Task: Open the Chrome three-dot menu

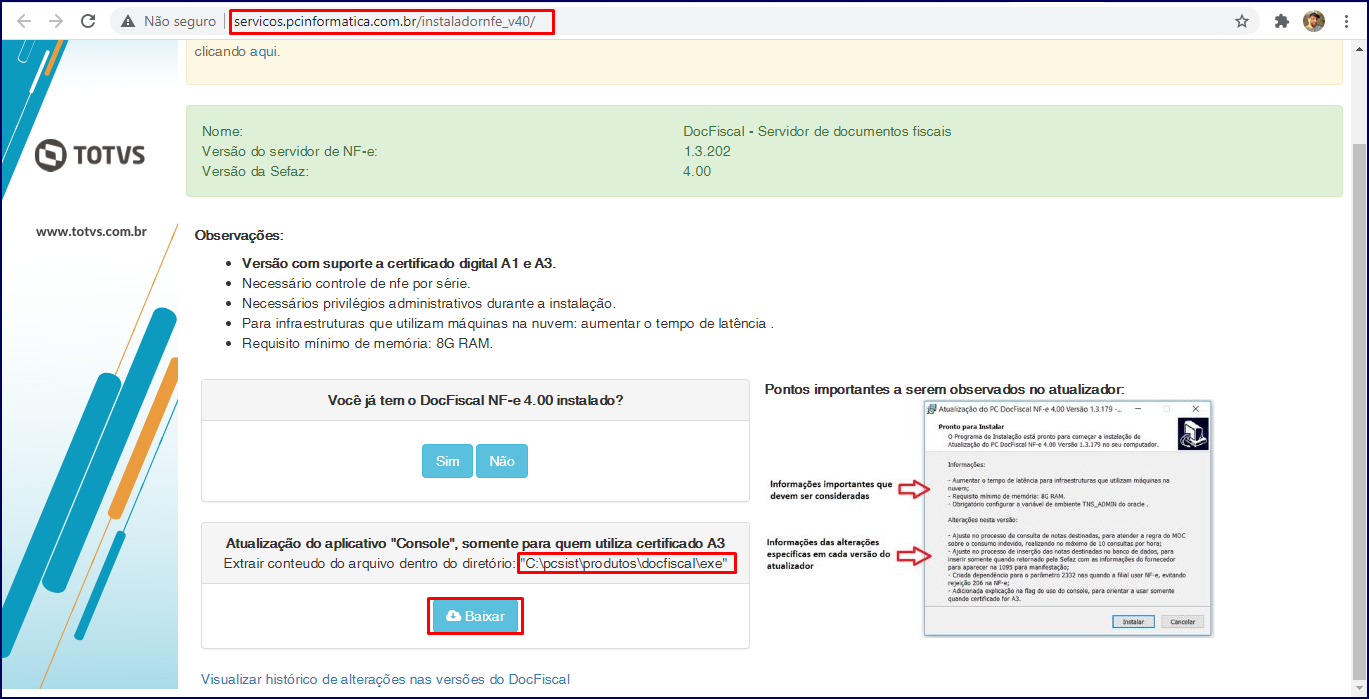Action: (x=1345, y=21)
